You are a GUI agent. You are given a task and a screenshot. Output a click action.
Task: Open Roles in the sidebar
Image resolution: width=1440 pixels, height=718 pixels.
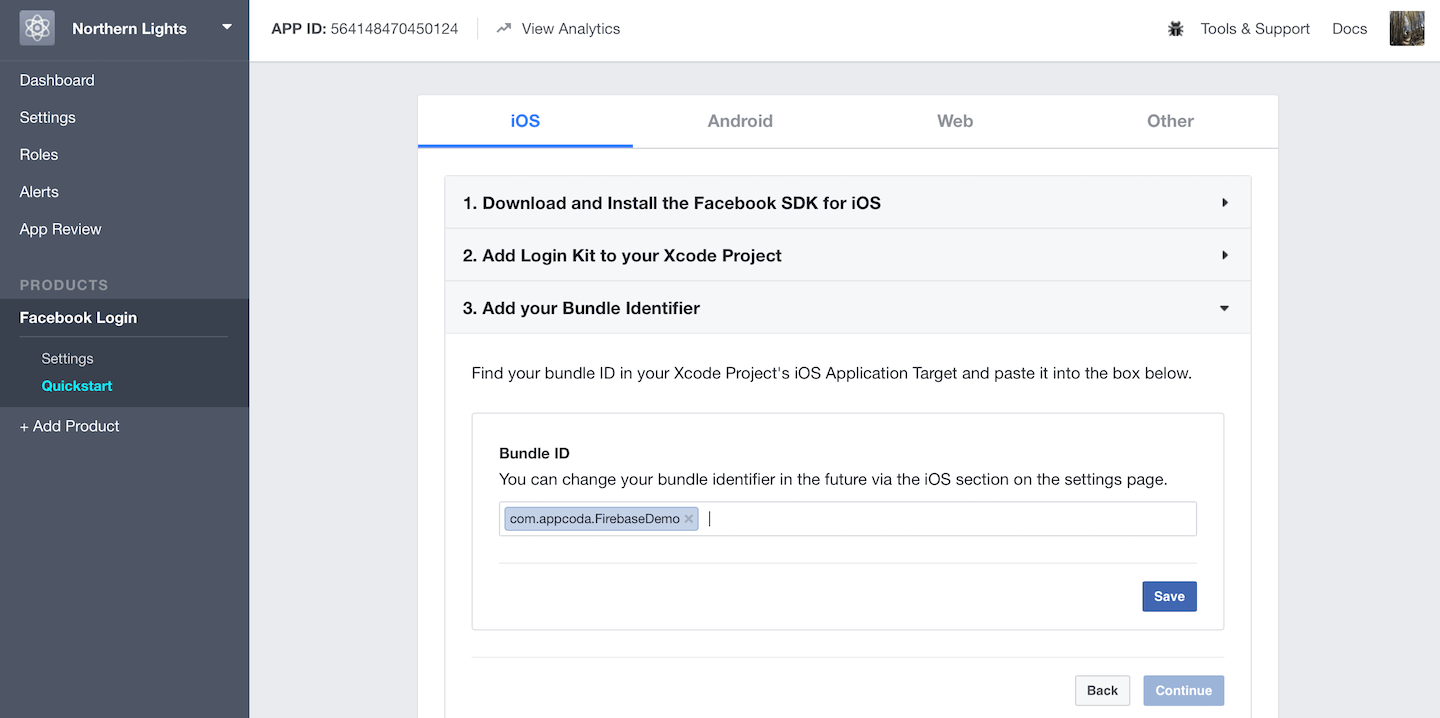[x=39, y=154]
